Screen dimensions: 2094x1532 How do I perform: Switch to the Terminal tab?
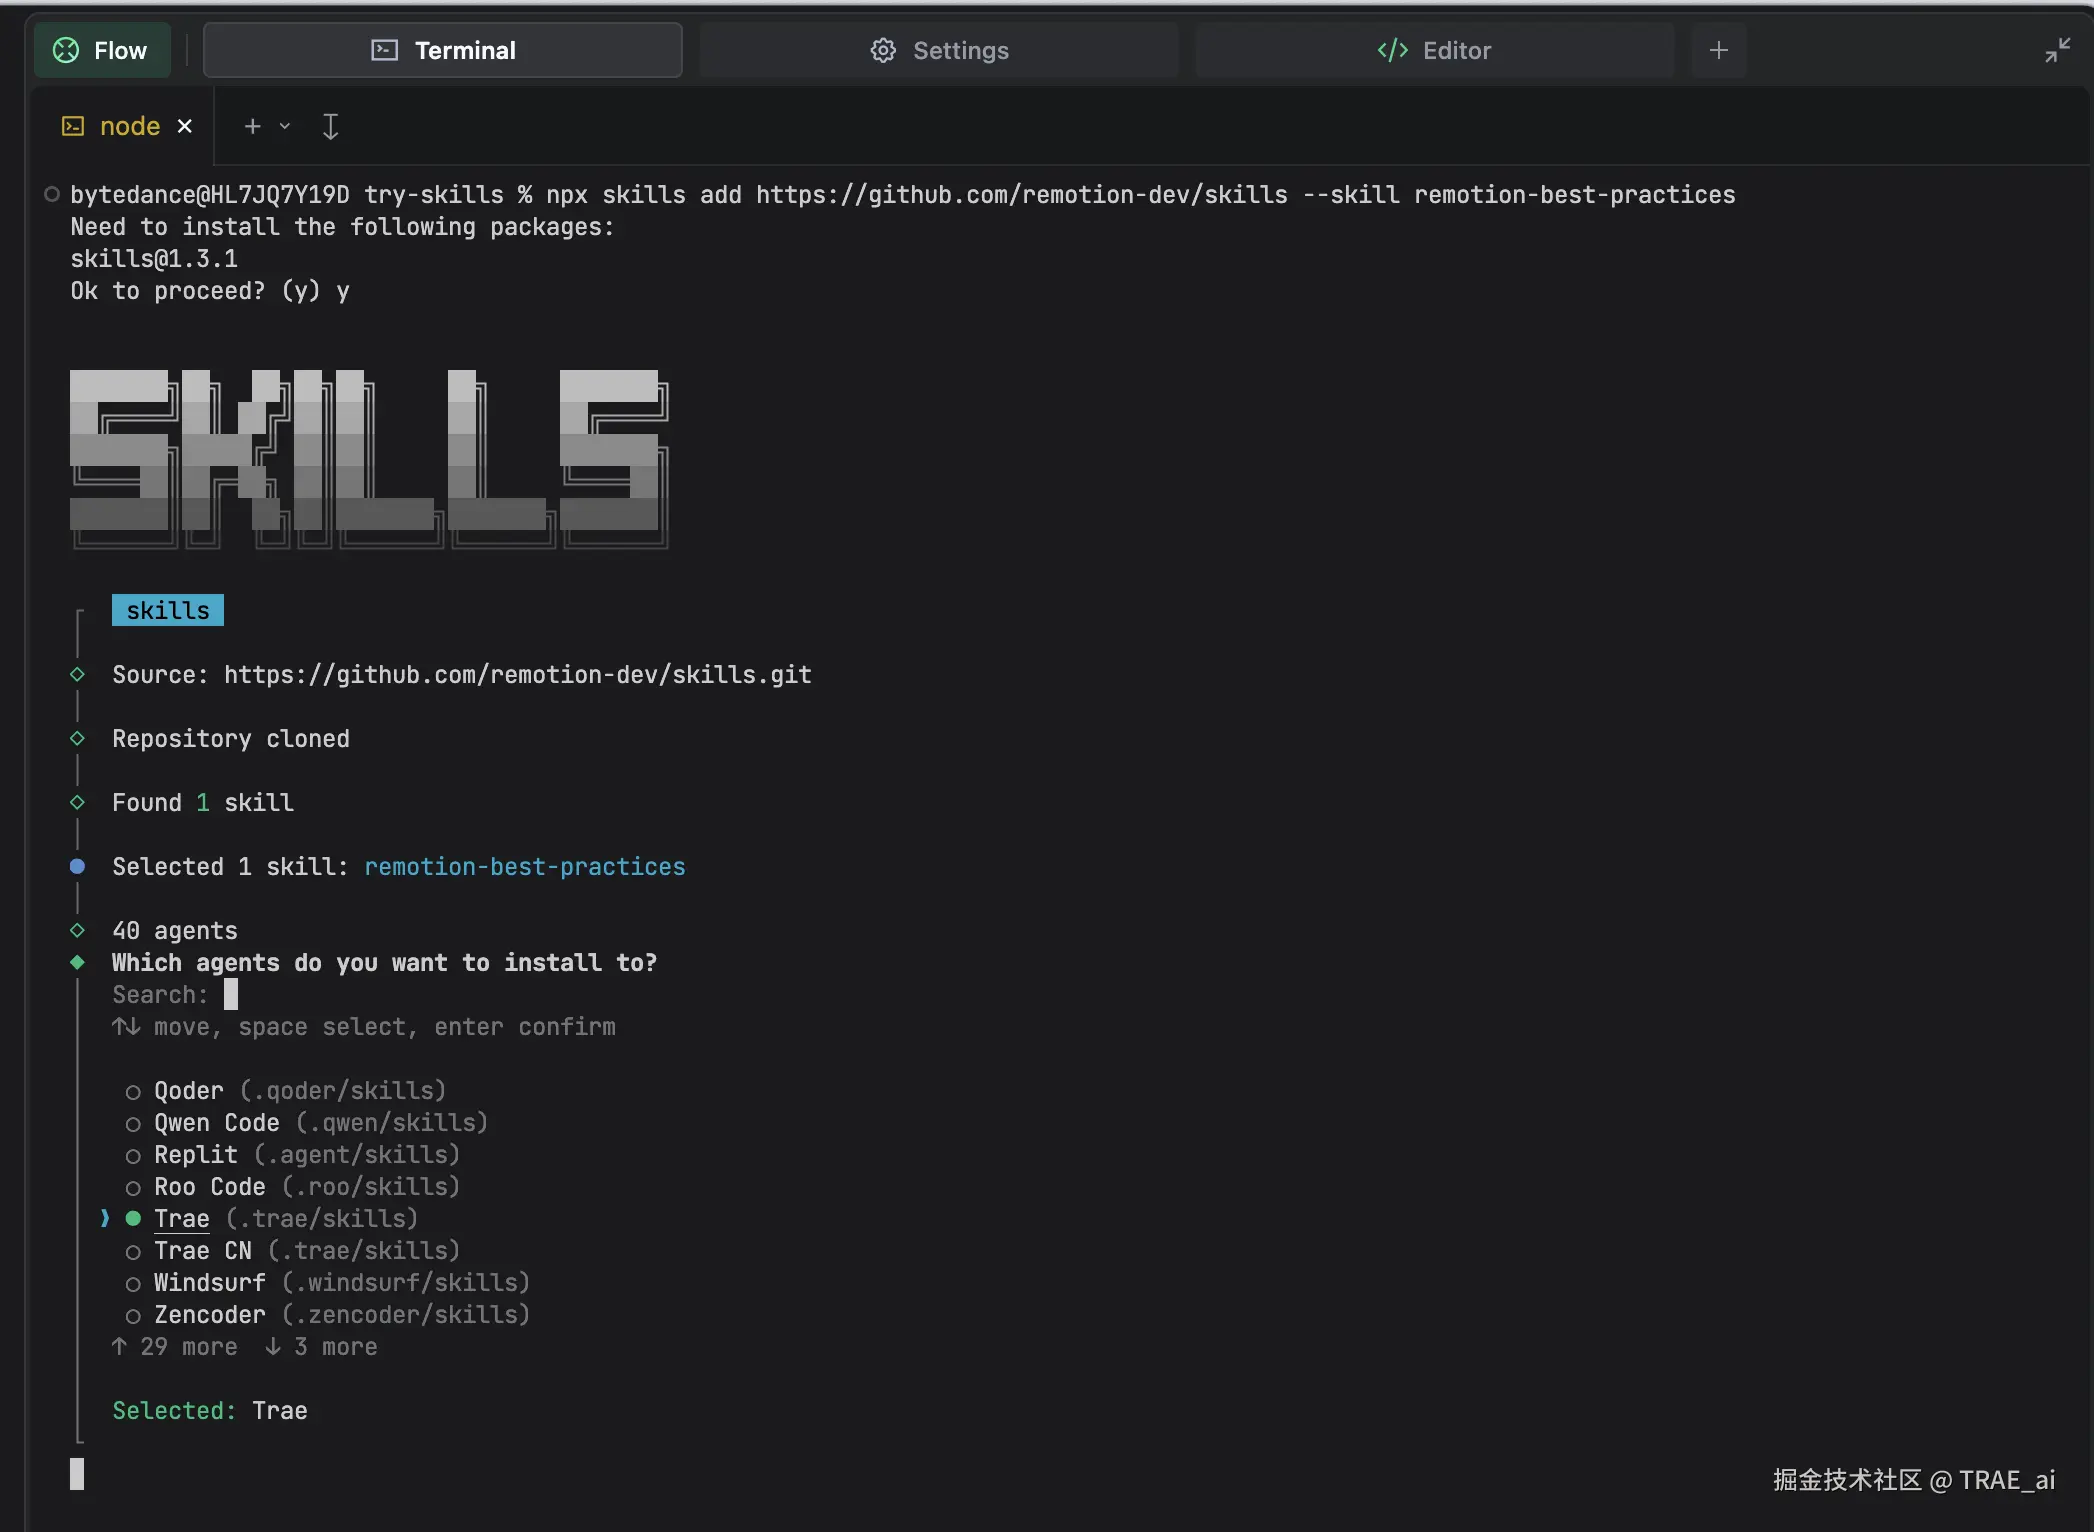click(443, 50)
